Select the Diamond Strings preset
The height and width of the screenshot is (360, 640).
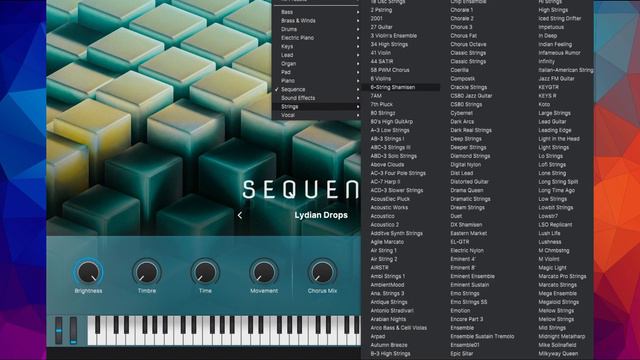point(470,156)
